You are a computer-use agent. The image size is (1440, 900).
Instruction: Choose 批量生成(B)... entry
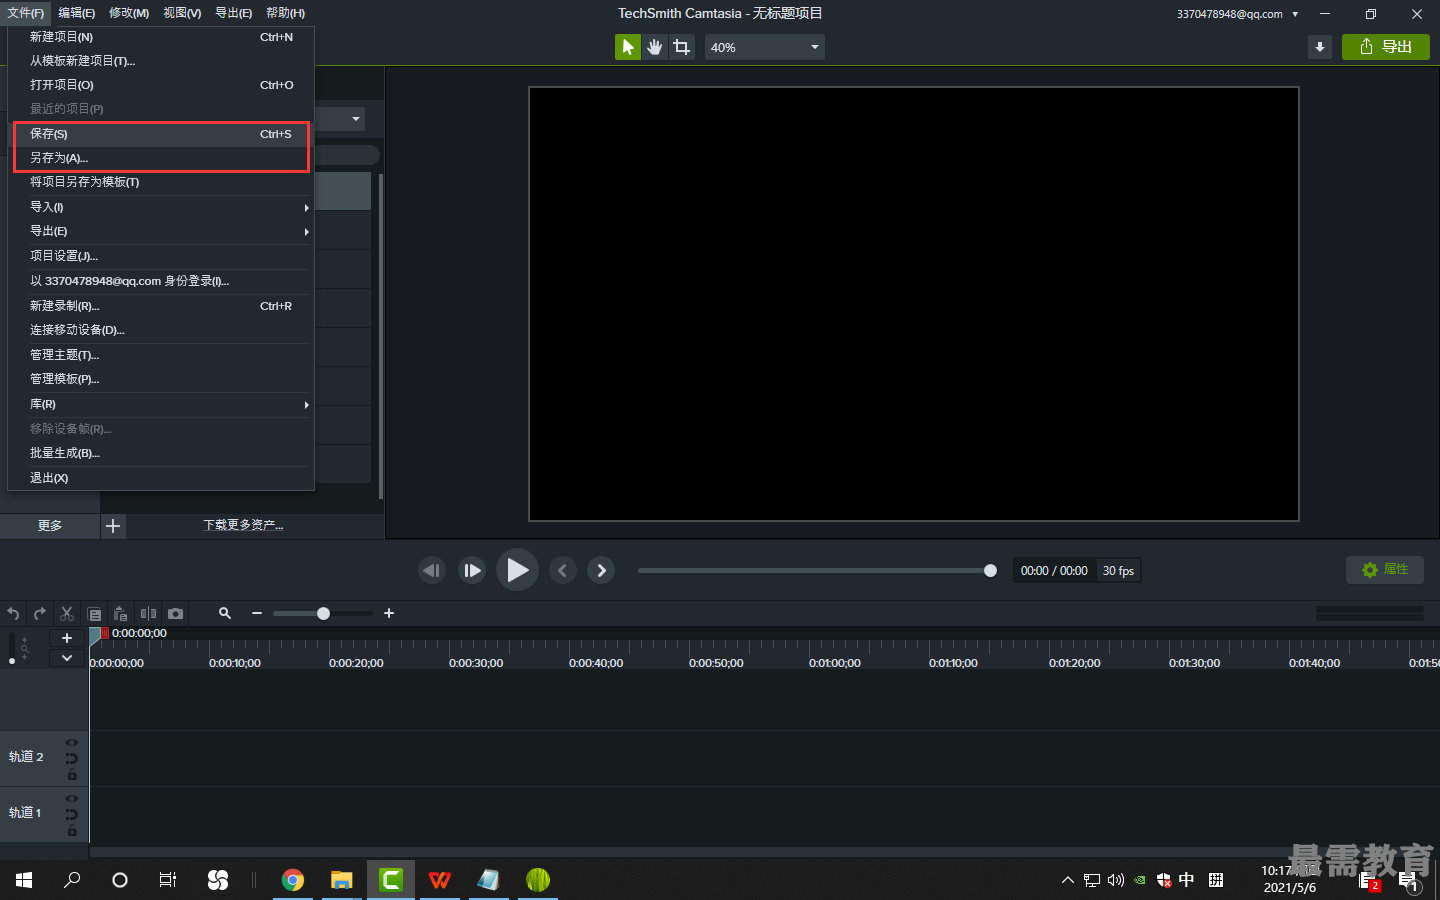[161, 453]
